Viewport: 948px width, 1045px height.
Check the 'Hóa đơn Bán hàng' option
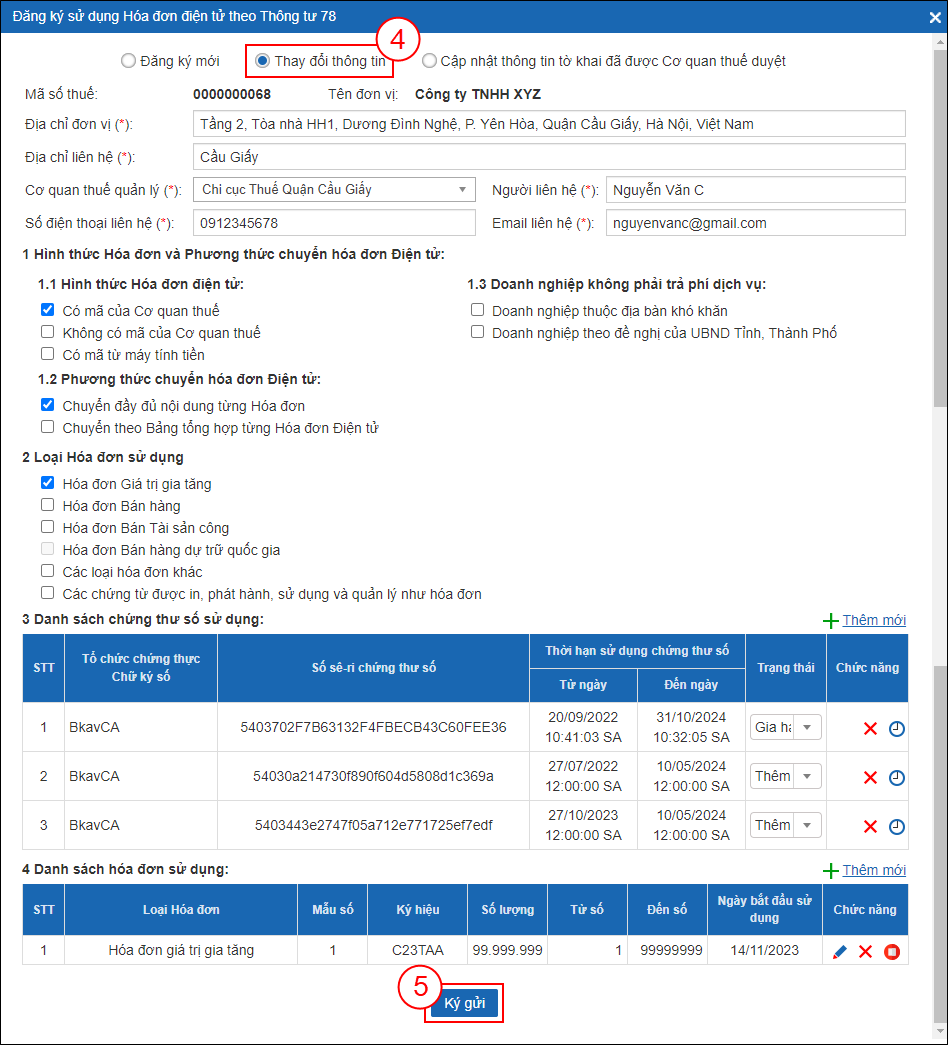click(47, 505)
